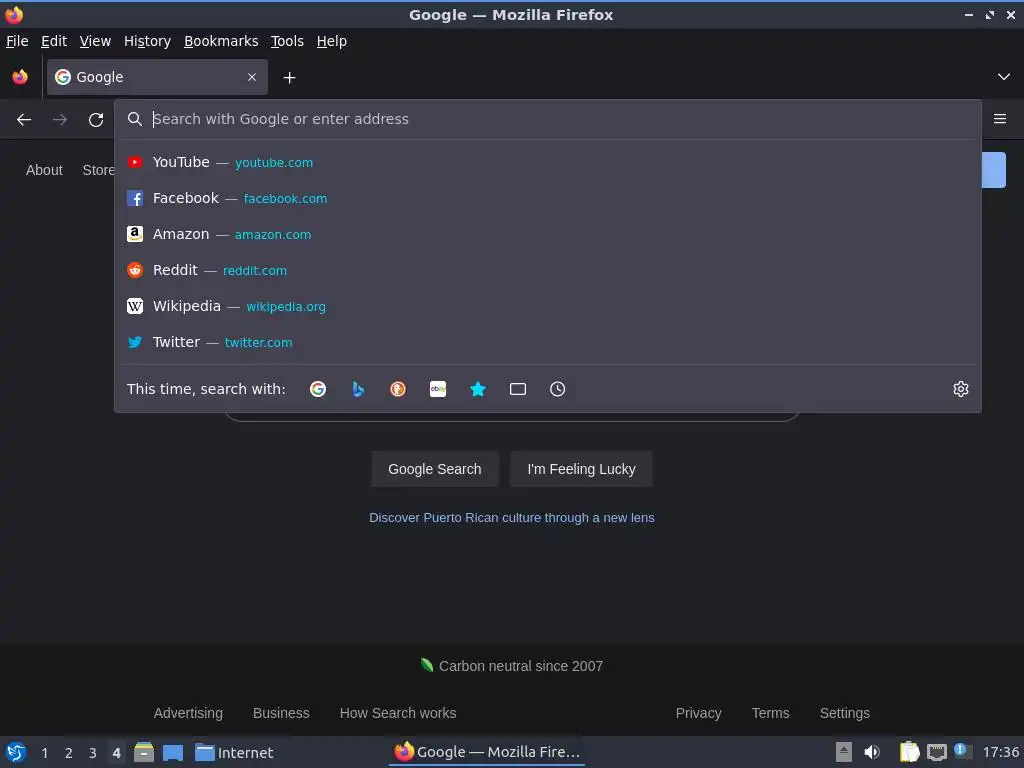Select the Amazon suggestion
Viewport: 1024px width, 768px height.
[x=548, y=234]
